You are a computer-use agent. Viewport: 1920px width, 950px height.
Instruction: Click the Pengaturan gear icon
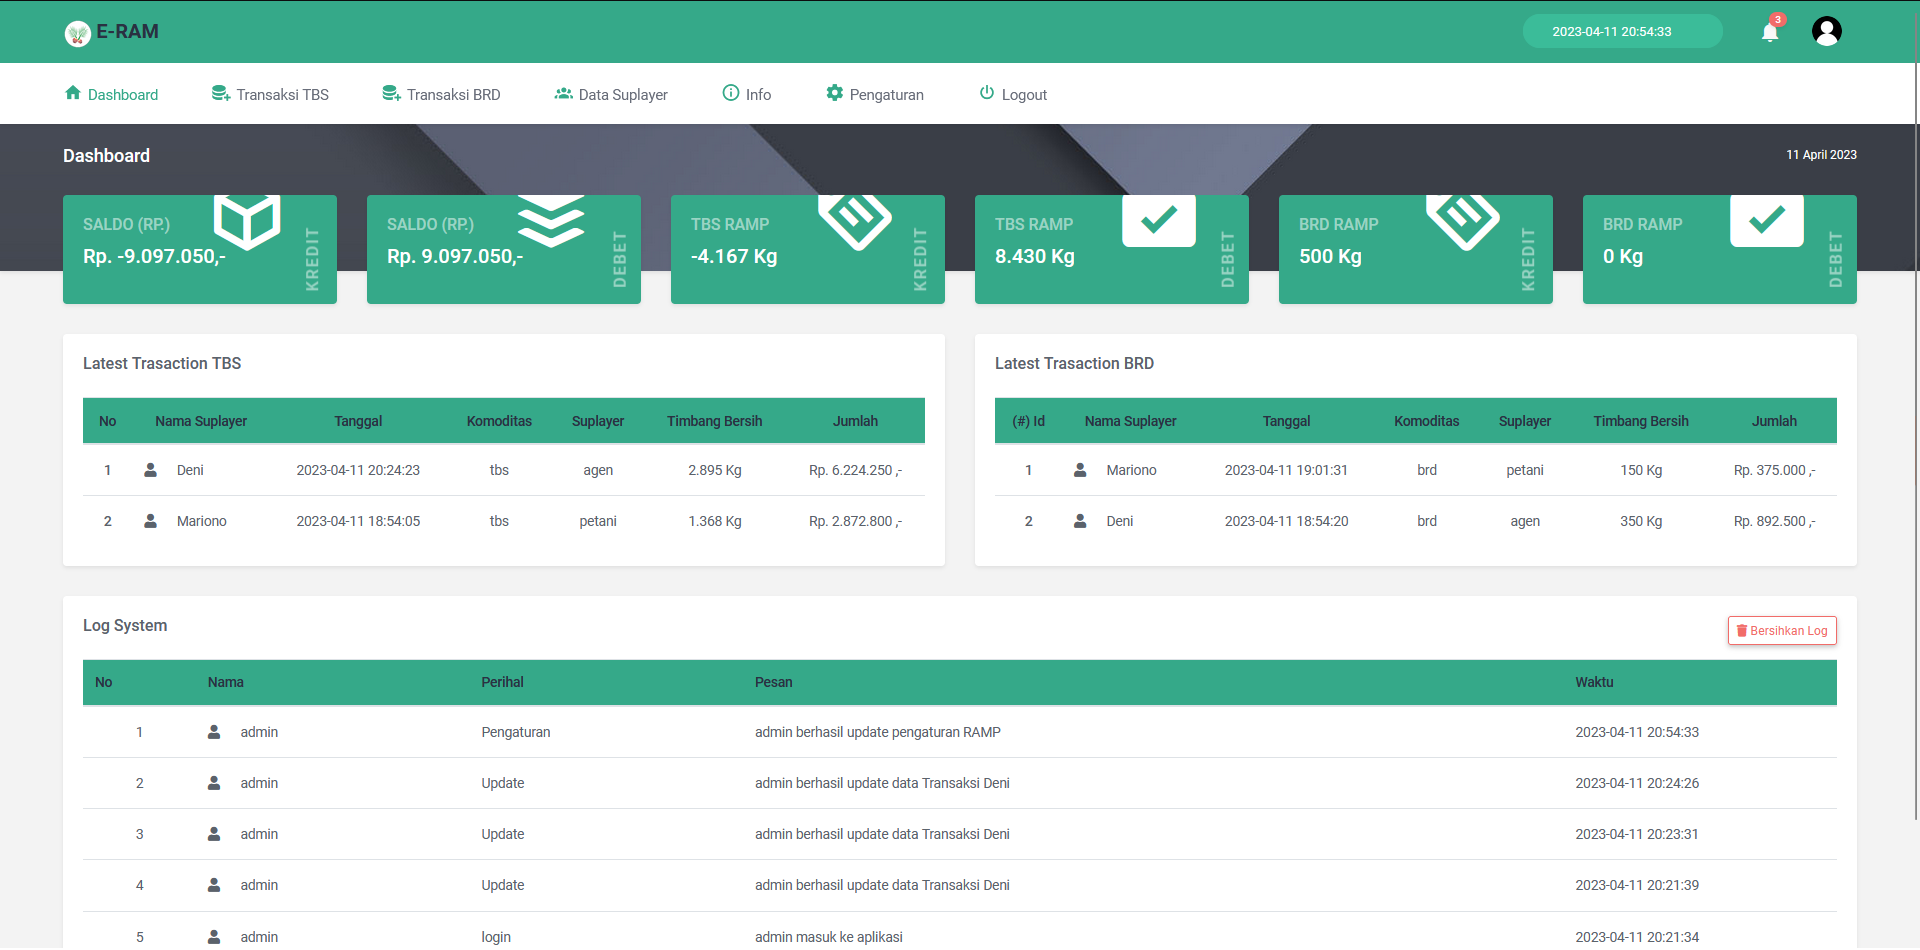click(x=835, y=93)
